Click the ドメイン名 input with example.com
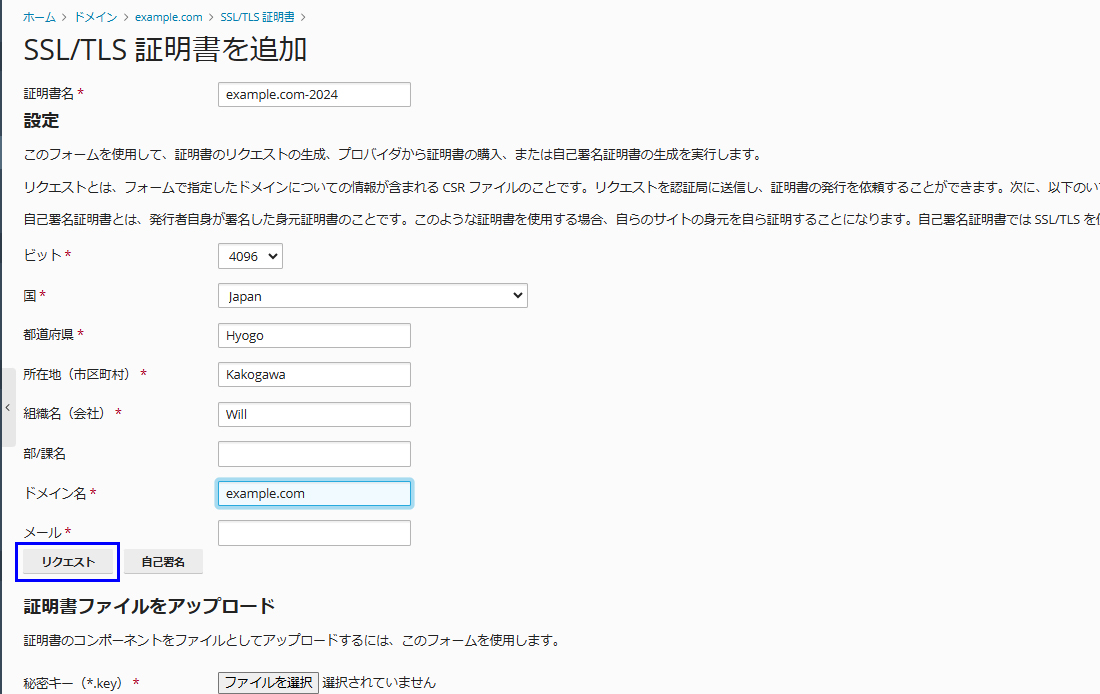 [x=314, y=494]
